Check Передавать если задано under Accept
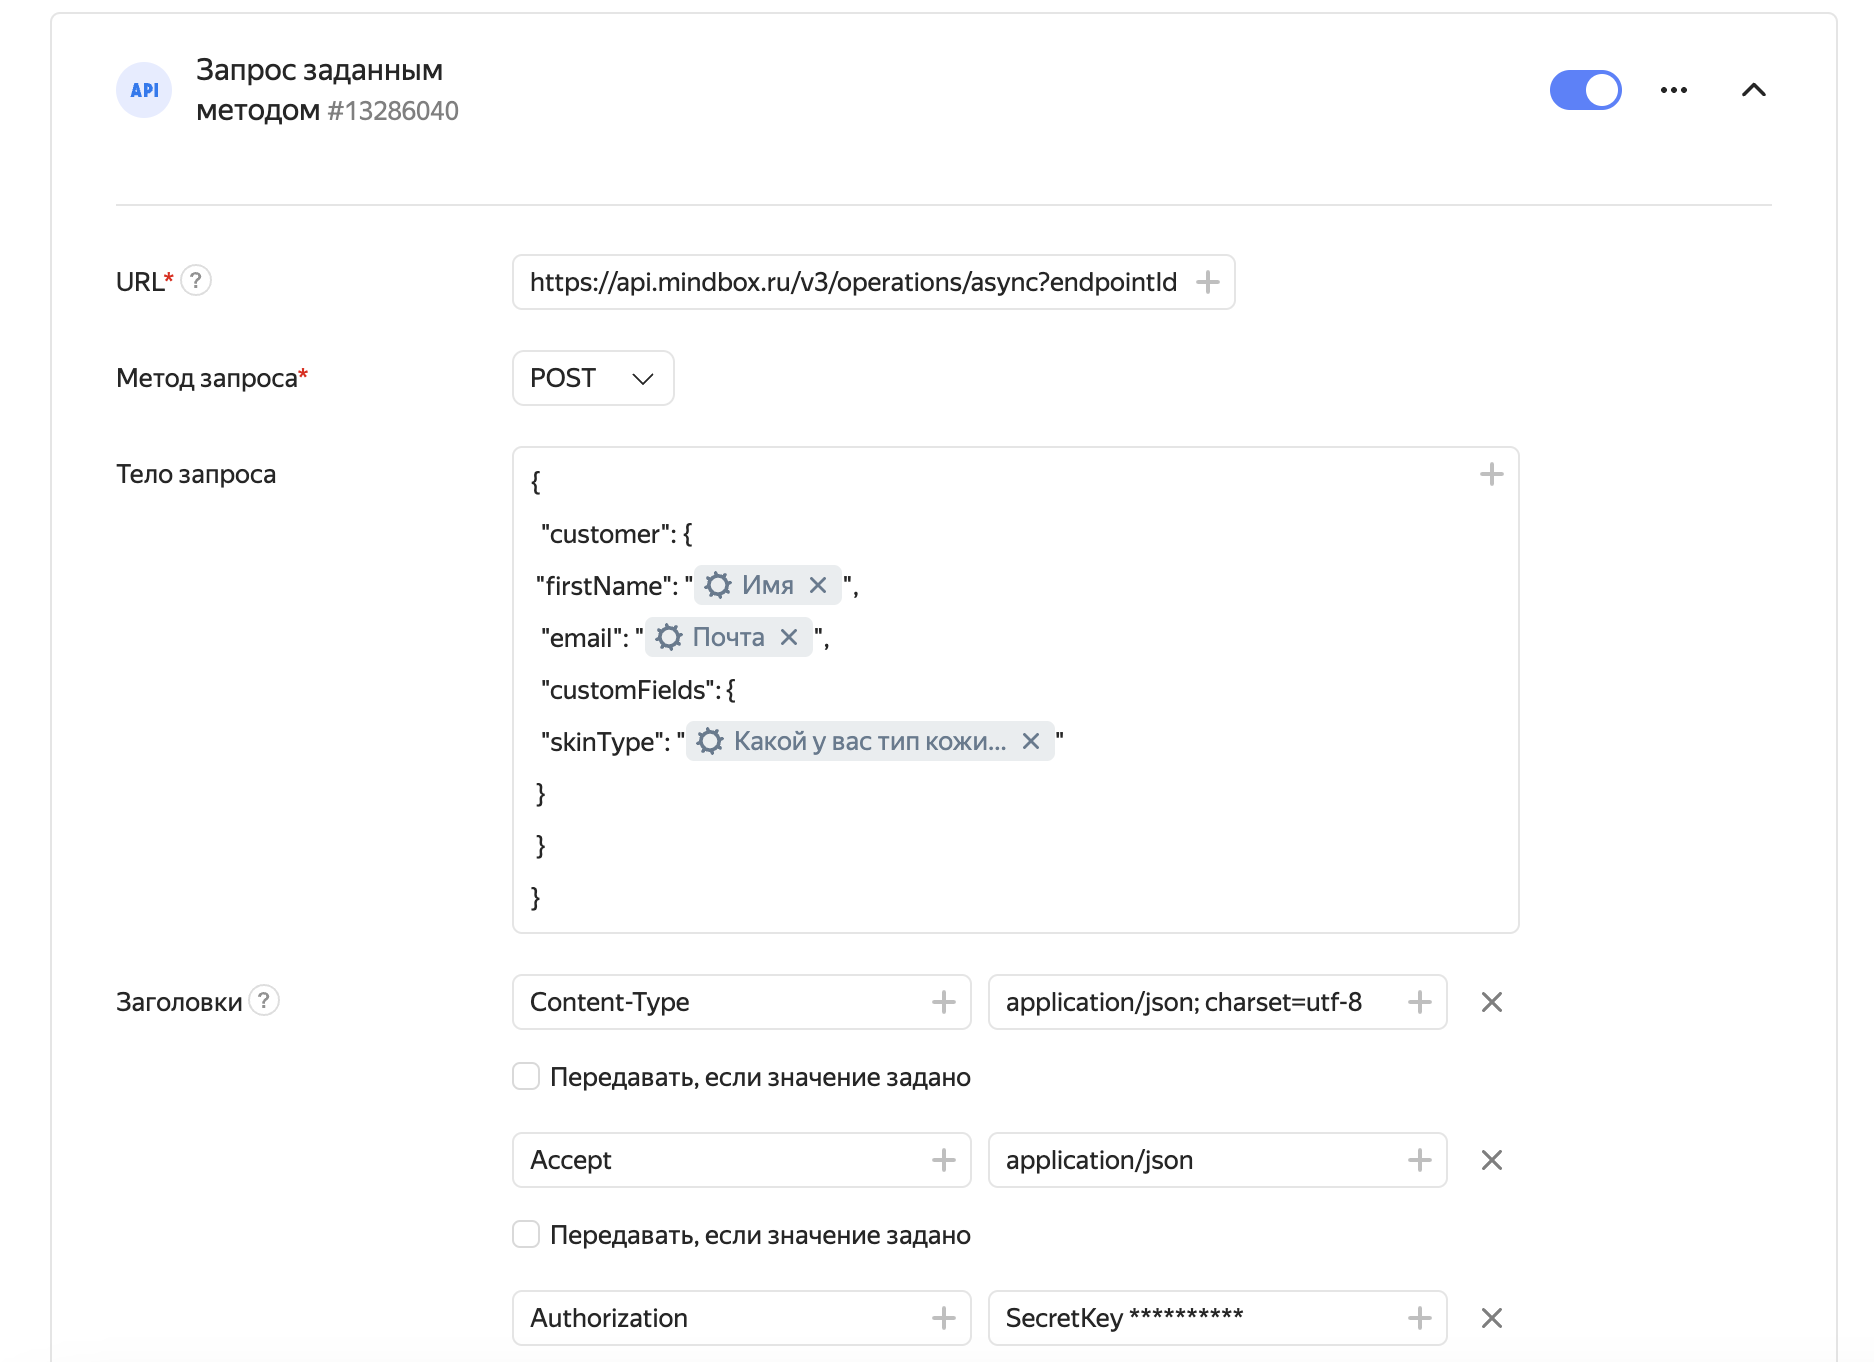 click(526, 1234)
